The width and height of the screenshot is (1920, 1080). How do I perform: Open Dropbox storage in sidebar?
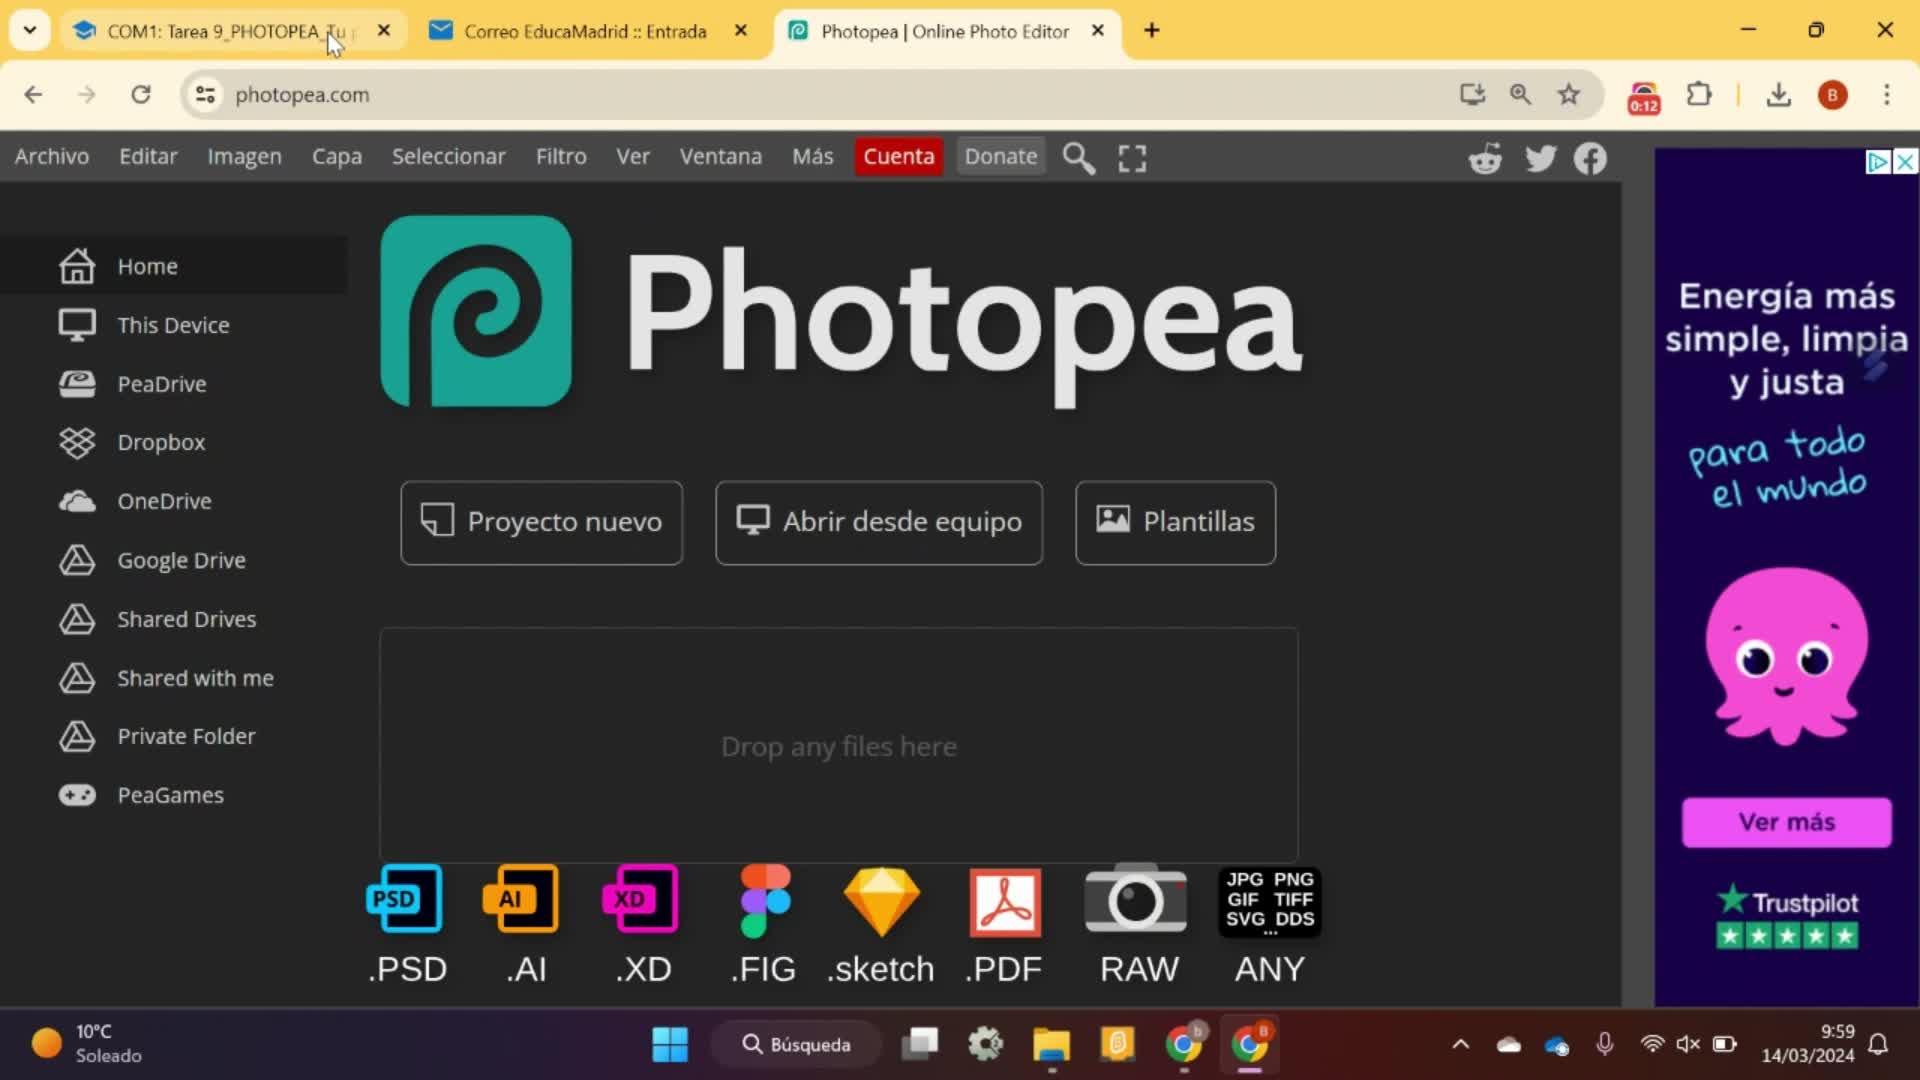(x=160, y=442)
